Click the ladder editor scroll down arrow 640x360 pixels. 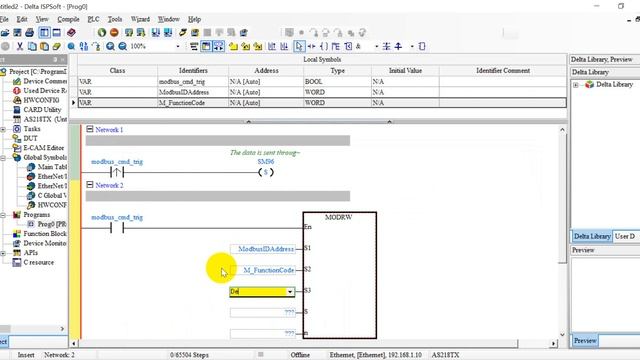(x=562, y=335)
